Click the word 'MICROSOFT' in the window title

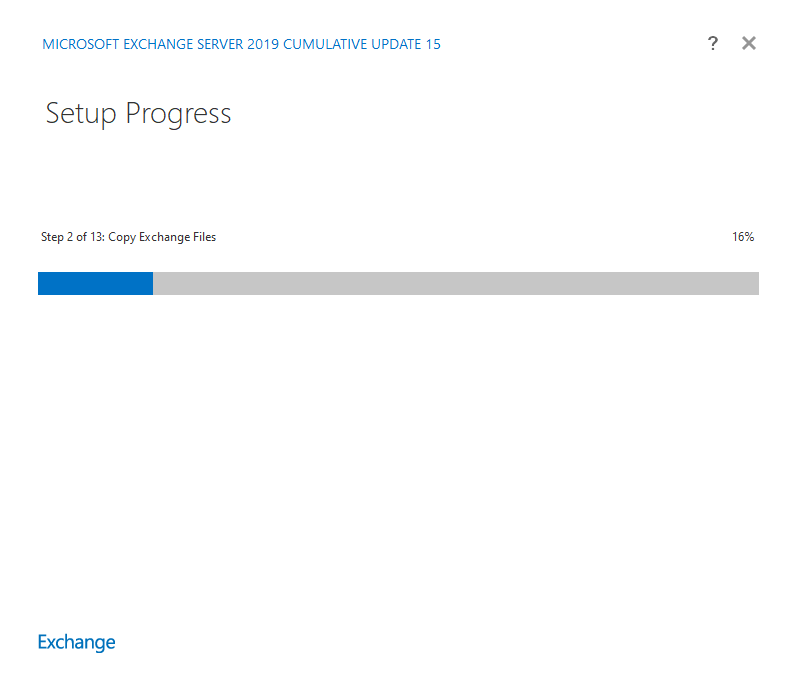(80, 44)
